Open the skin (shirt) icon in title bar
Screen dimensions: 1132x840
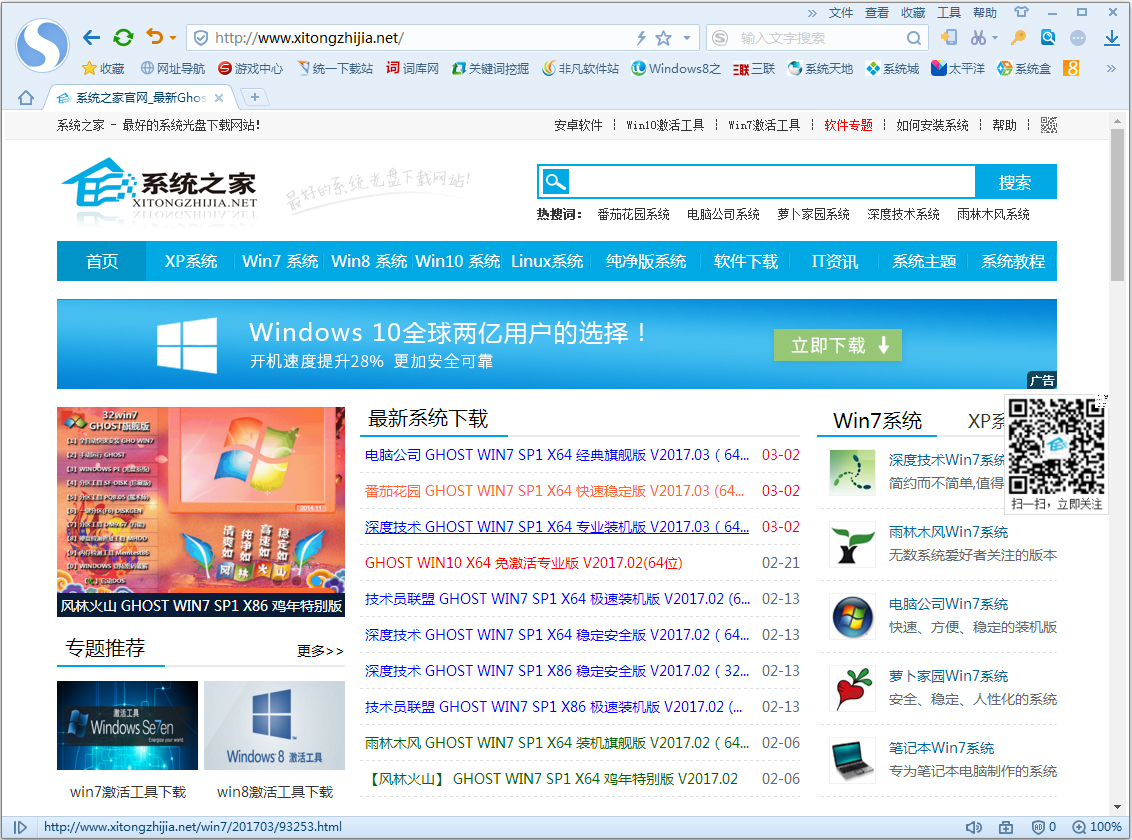coord(1021,13)
